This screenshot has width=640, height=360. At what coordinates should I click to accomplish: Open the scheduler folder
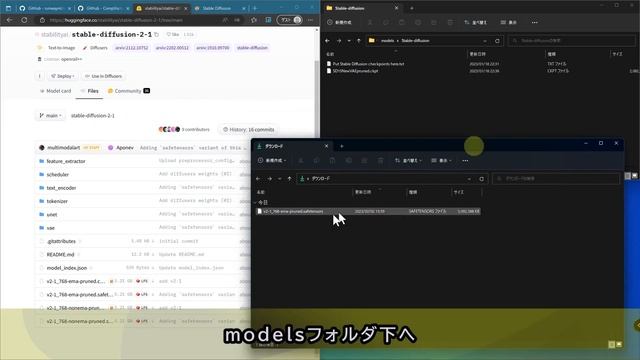[x=58, y=174]
